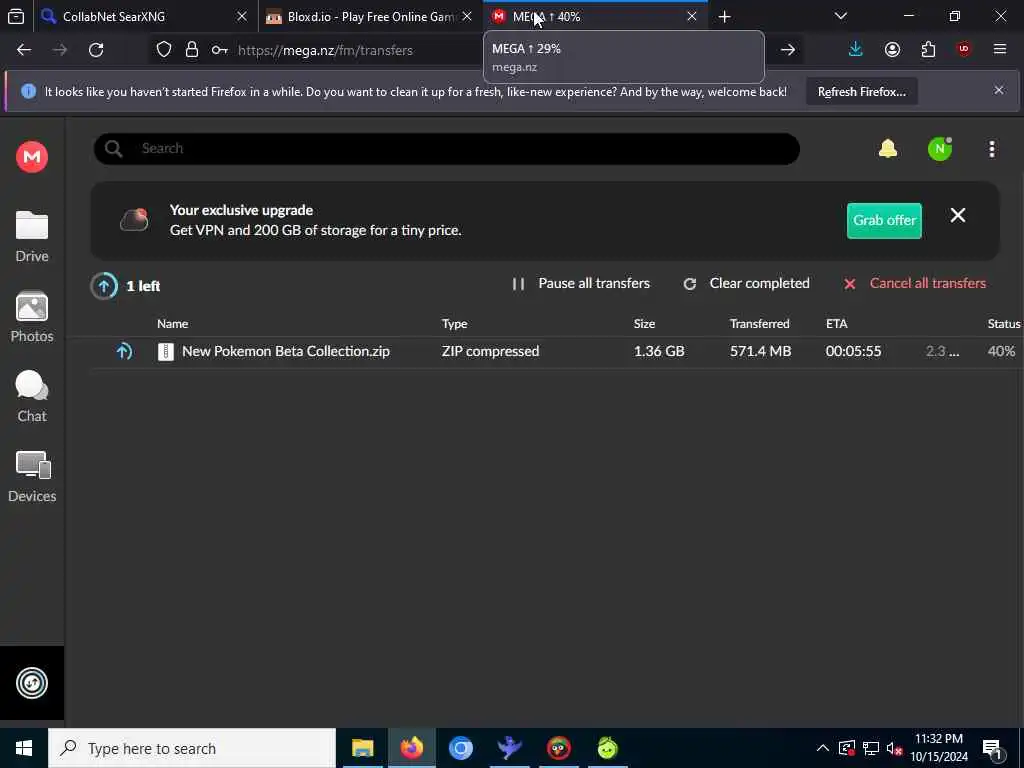Close the CollabNet SearXNG tab

pos(242,17)
